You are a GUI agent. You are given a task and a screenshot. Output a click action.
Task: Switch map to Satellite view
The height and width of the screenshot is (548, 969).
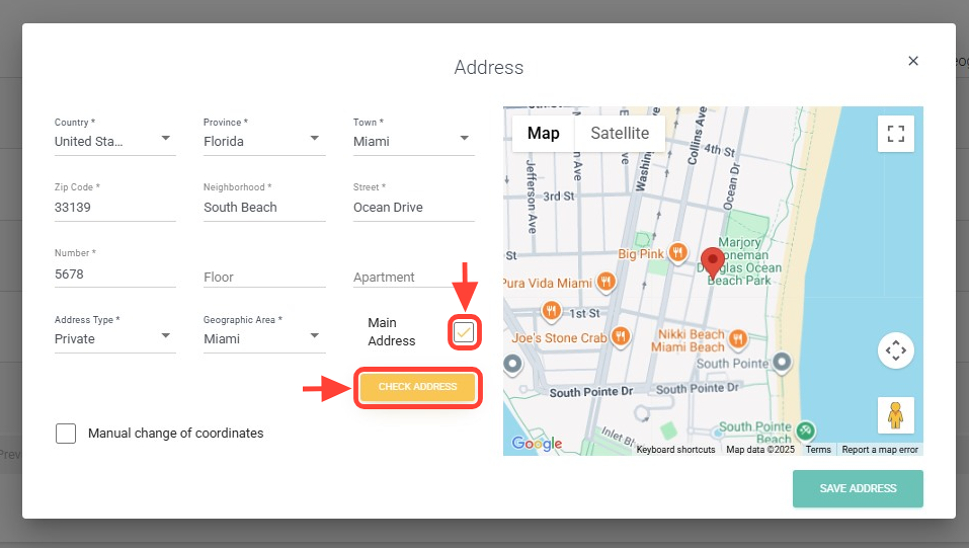[619, 133]
